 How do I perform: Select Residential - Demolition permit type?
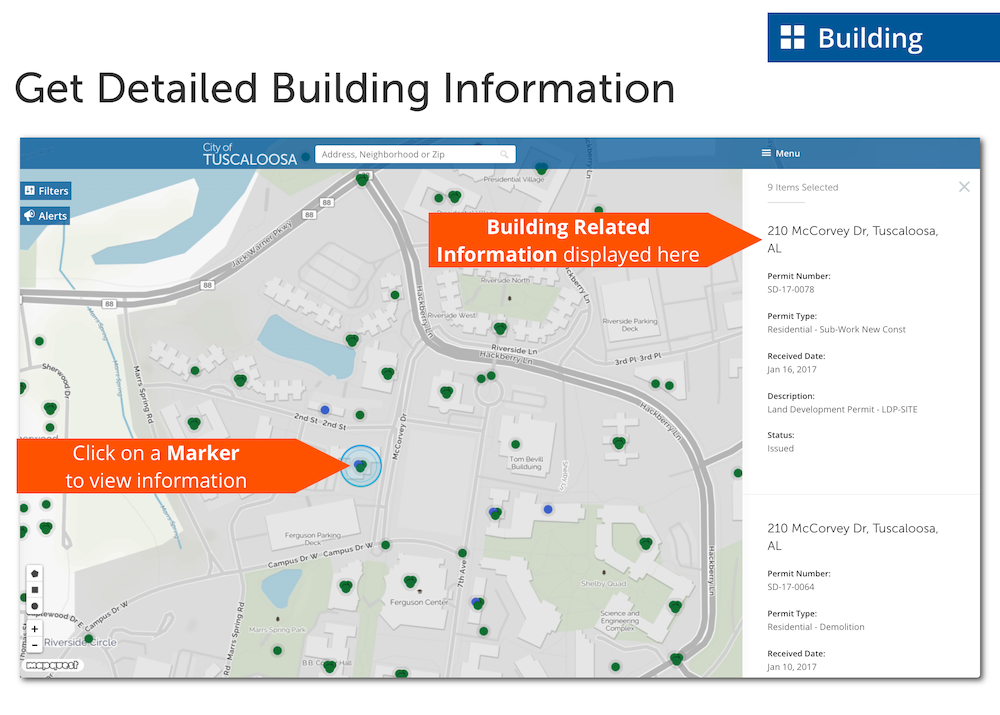coord(816,627)
